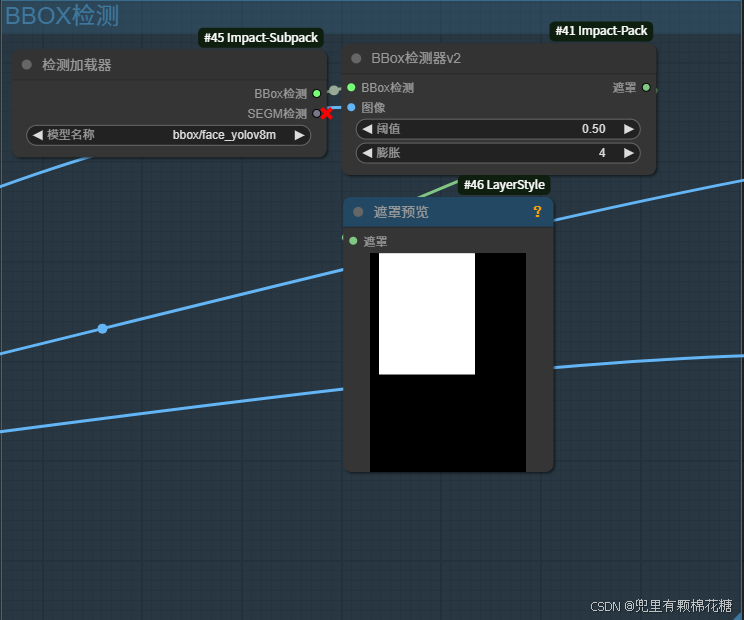The image size is (744, 620).
Task: Select the 检测加载器 node title
Action: (x=76, y=65)
